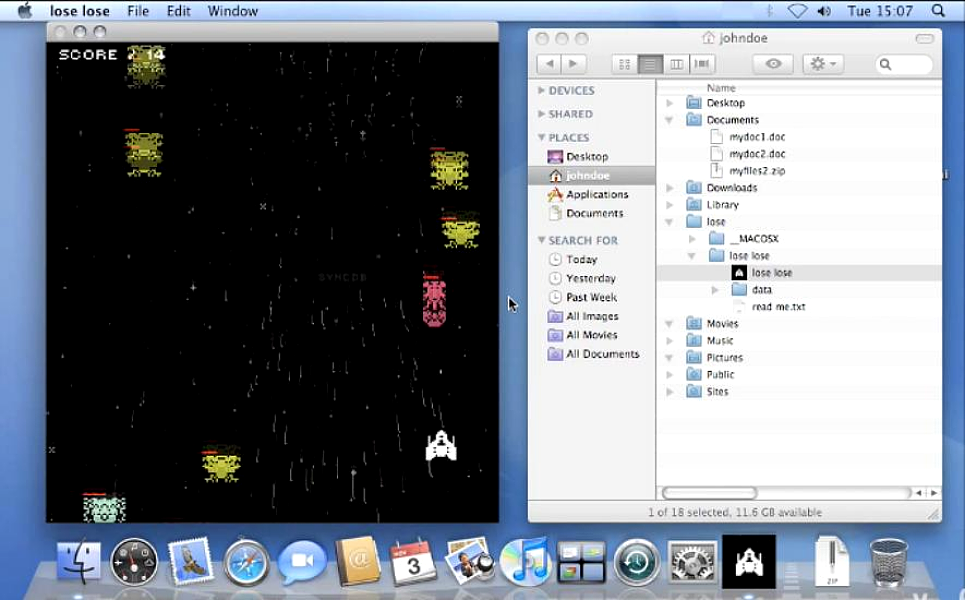Expand the Downloads folder disclosure triangle
The image size is (965, 600).
click(x=670, y=188)
